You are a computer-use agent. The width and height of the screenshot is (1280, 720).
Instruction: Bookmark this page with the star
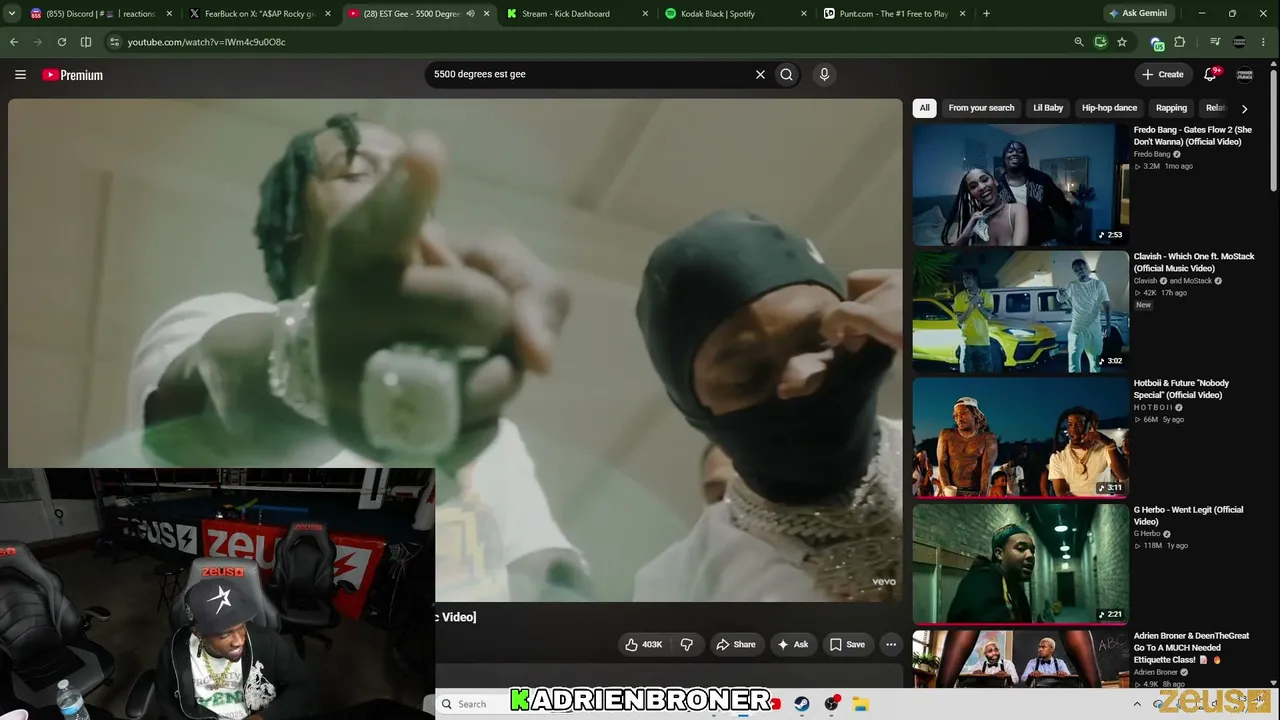coord(1122,42)
